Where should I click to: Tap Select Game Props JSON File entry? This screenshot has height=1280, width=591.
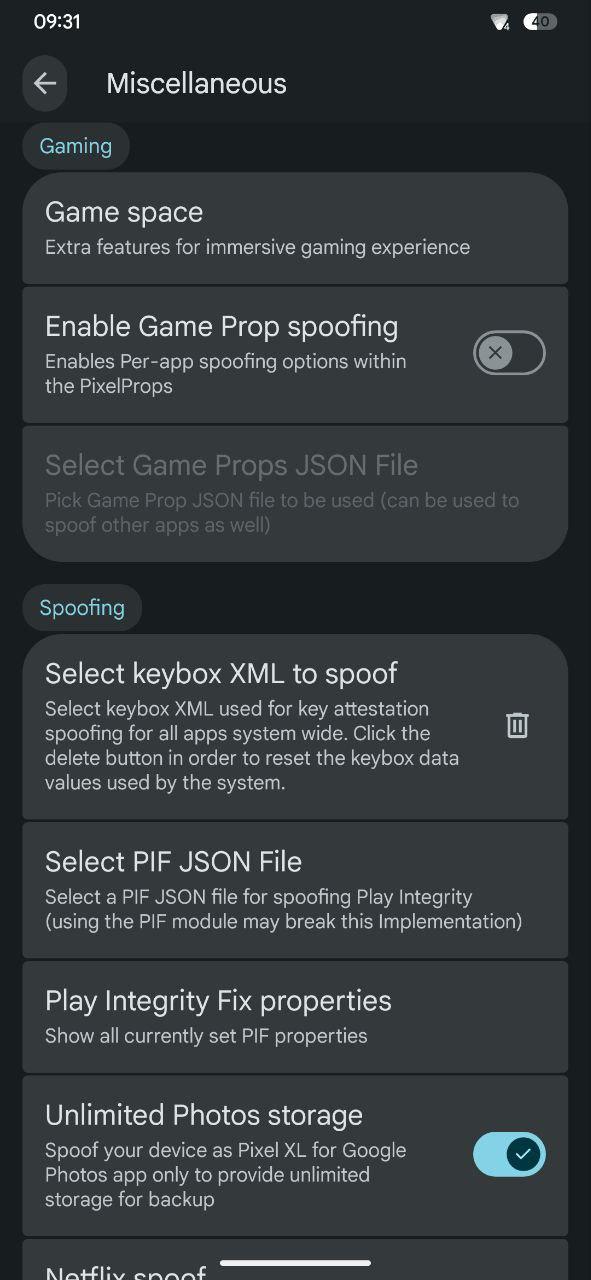click(x=295, y=493)
